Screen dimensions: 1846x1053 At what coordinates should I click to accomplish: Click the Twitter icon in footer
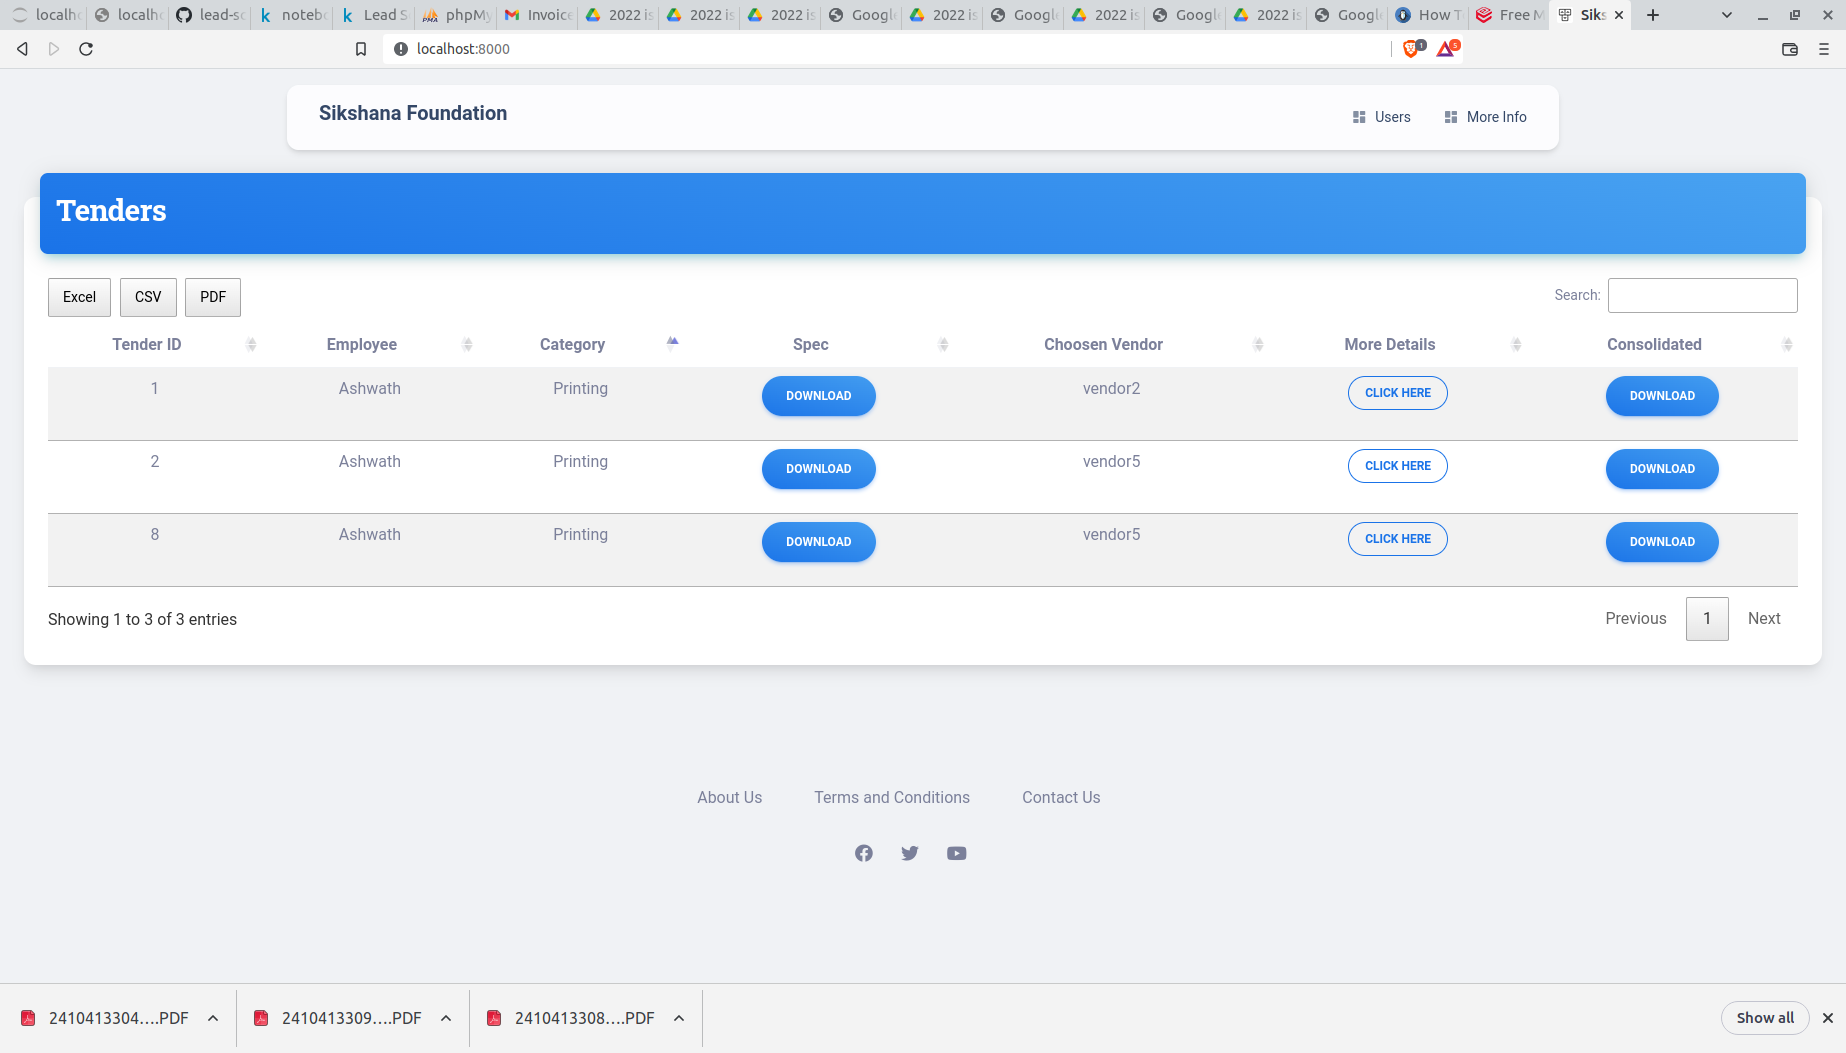point(910,853)
